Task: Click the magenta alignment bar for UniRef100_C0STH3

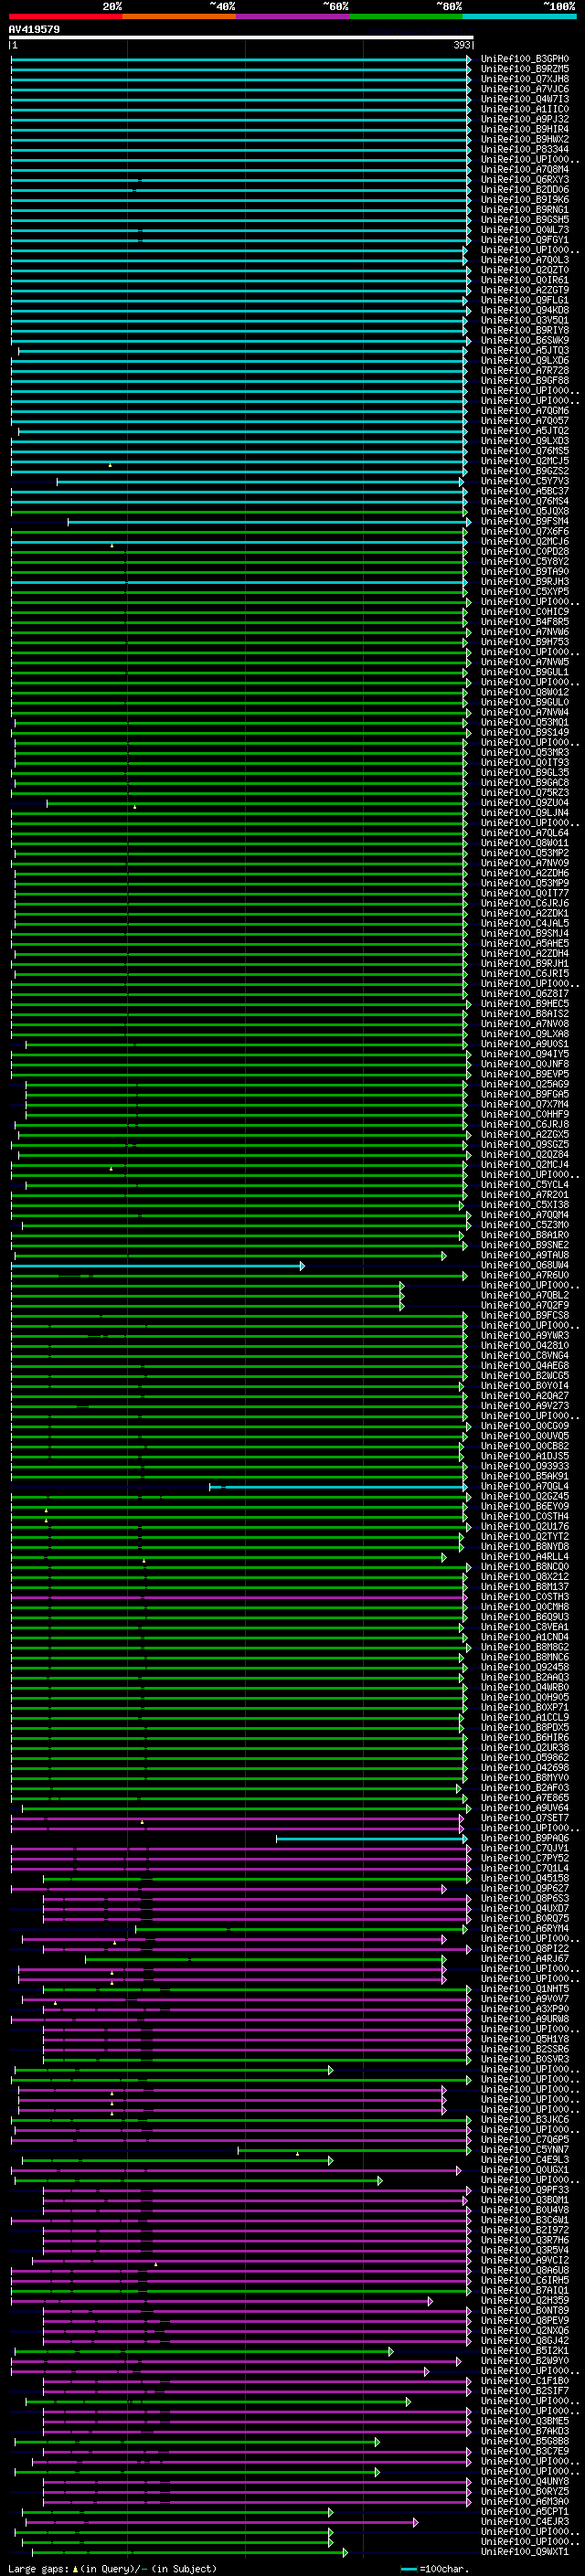Action: [x=239, y=1598]
